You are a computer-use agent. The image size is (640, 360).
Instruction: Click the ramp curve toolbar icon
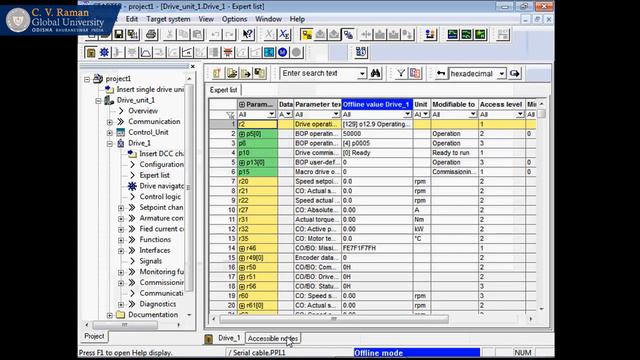click(145, 52)
